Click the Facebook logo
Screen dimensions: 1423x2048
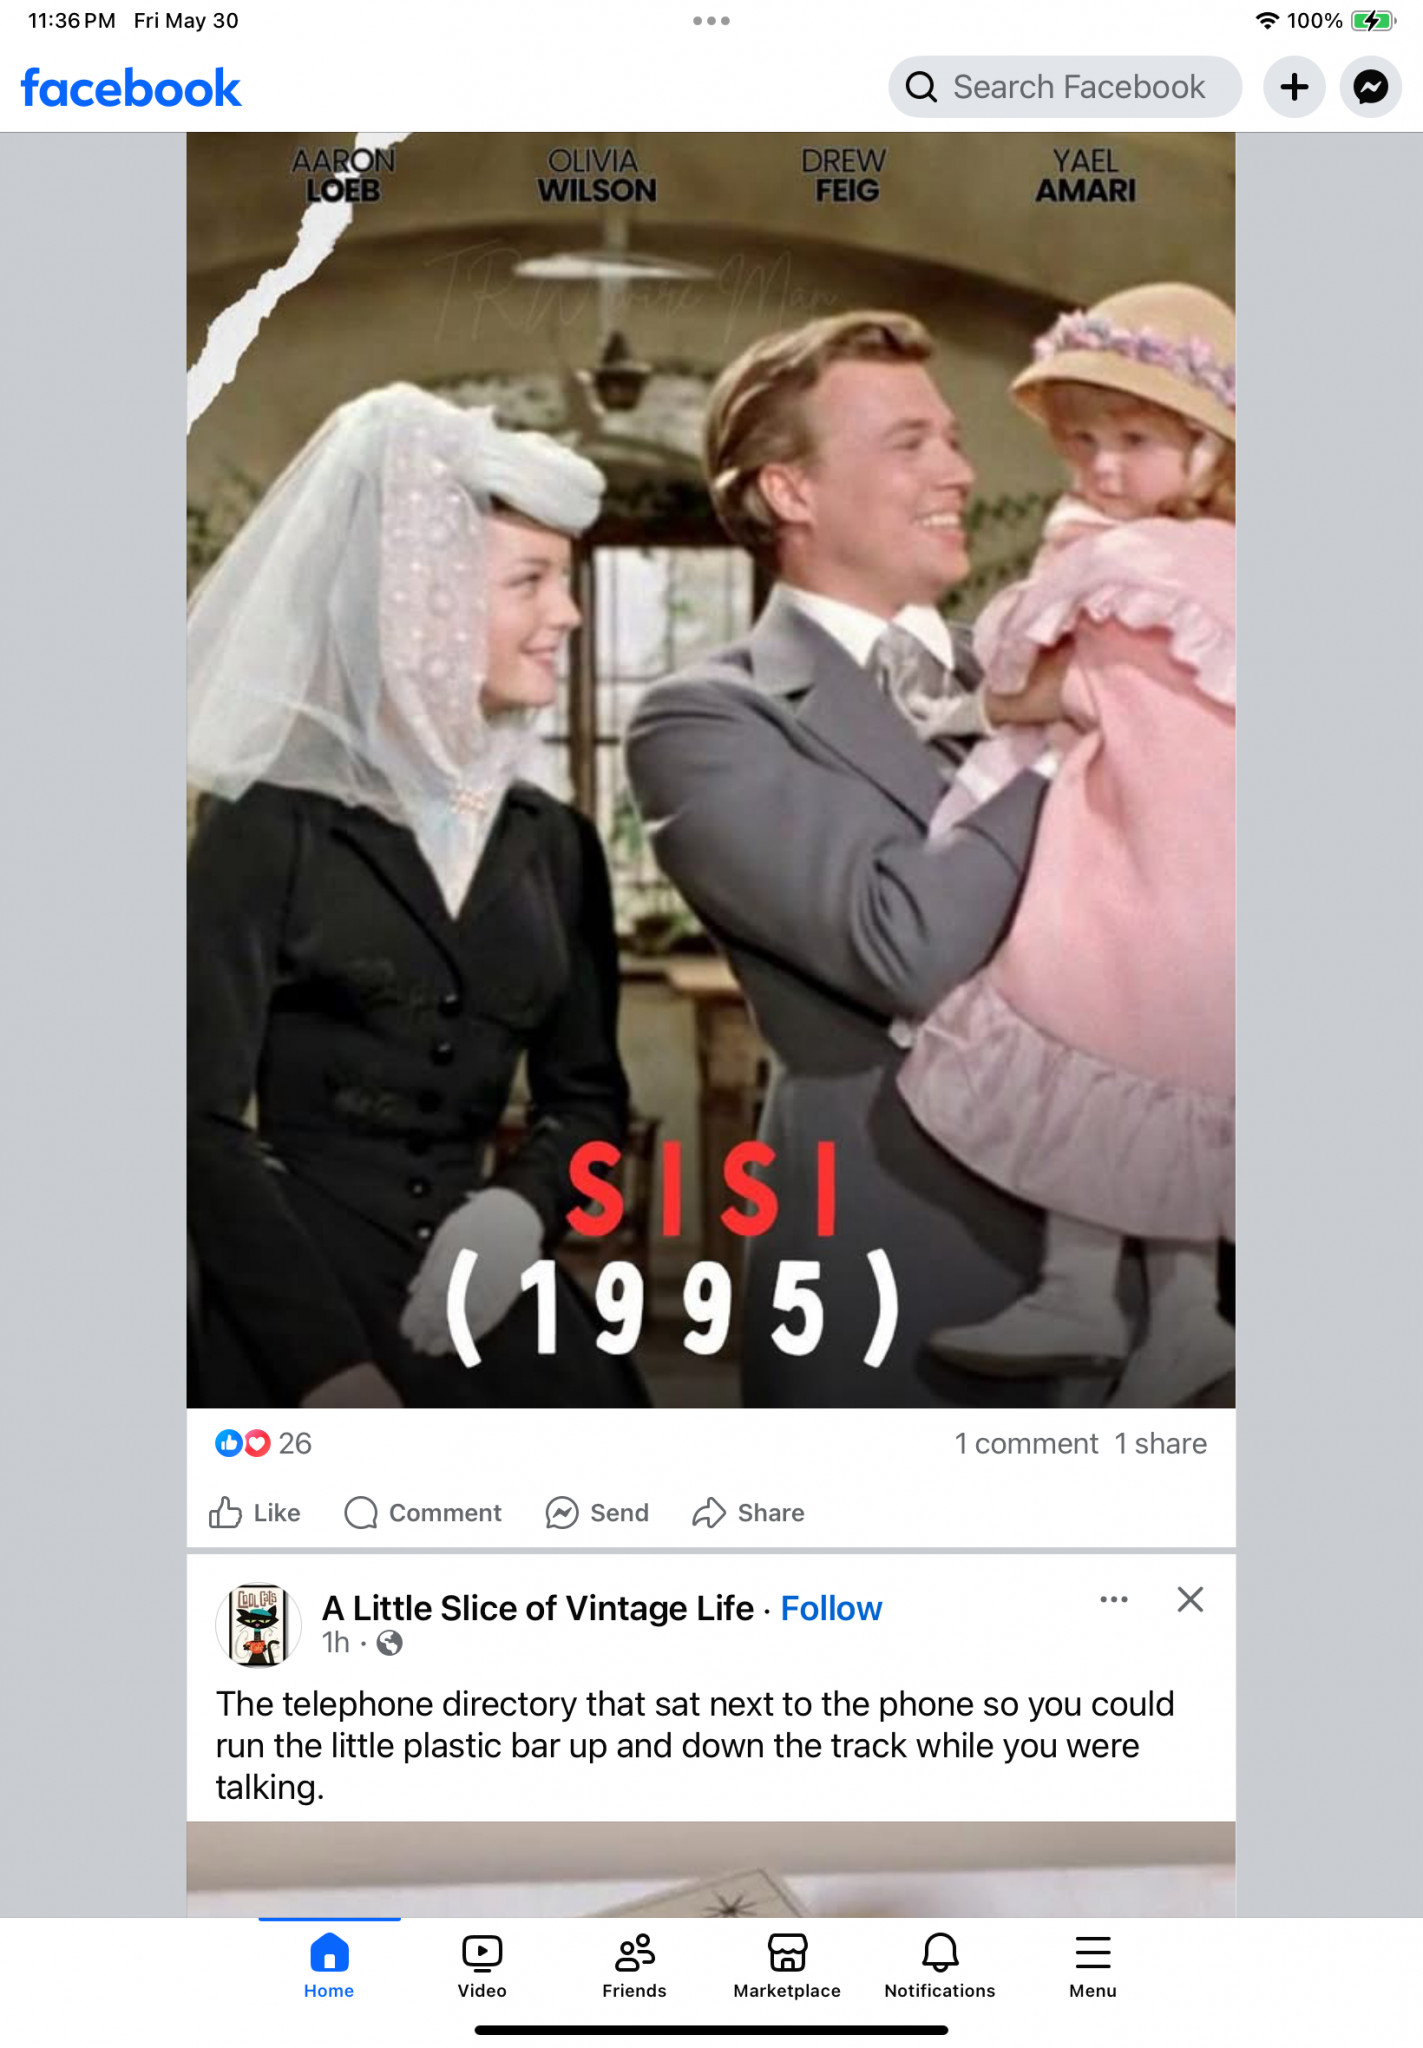pyautogui.click(x=131, y=88)
